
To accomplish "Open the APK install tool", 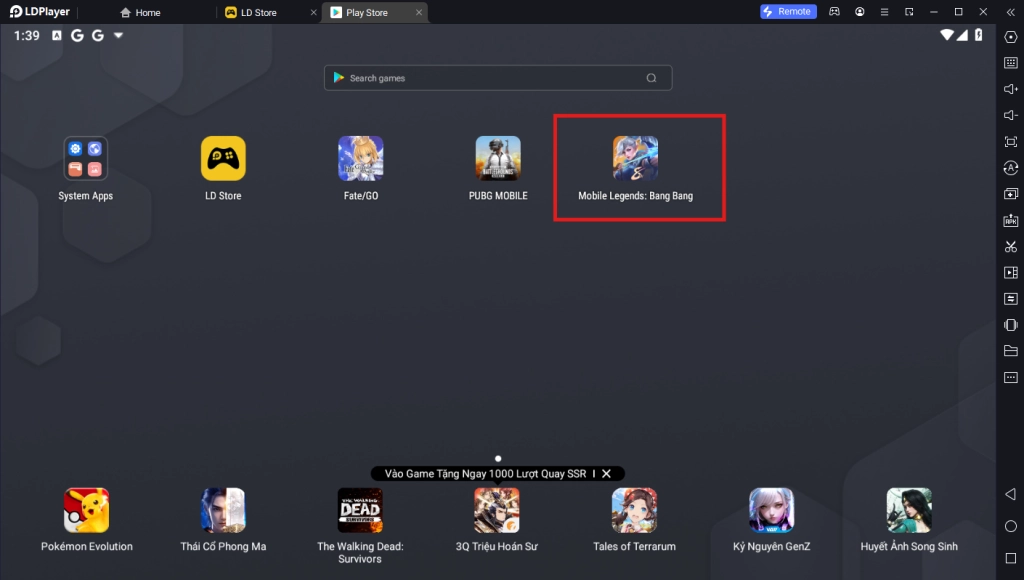I will click(x=1010, y=219).
